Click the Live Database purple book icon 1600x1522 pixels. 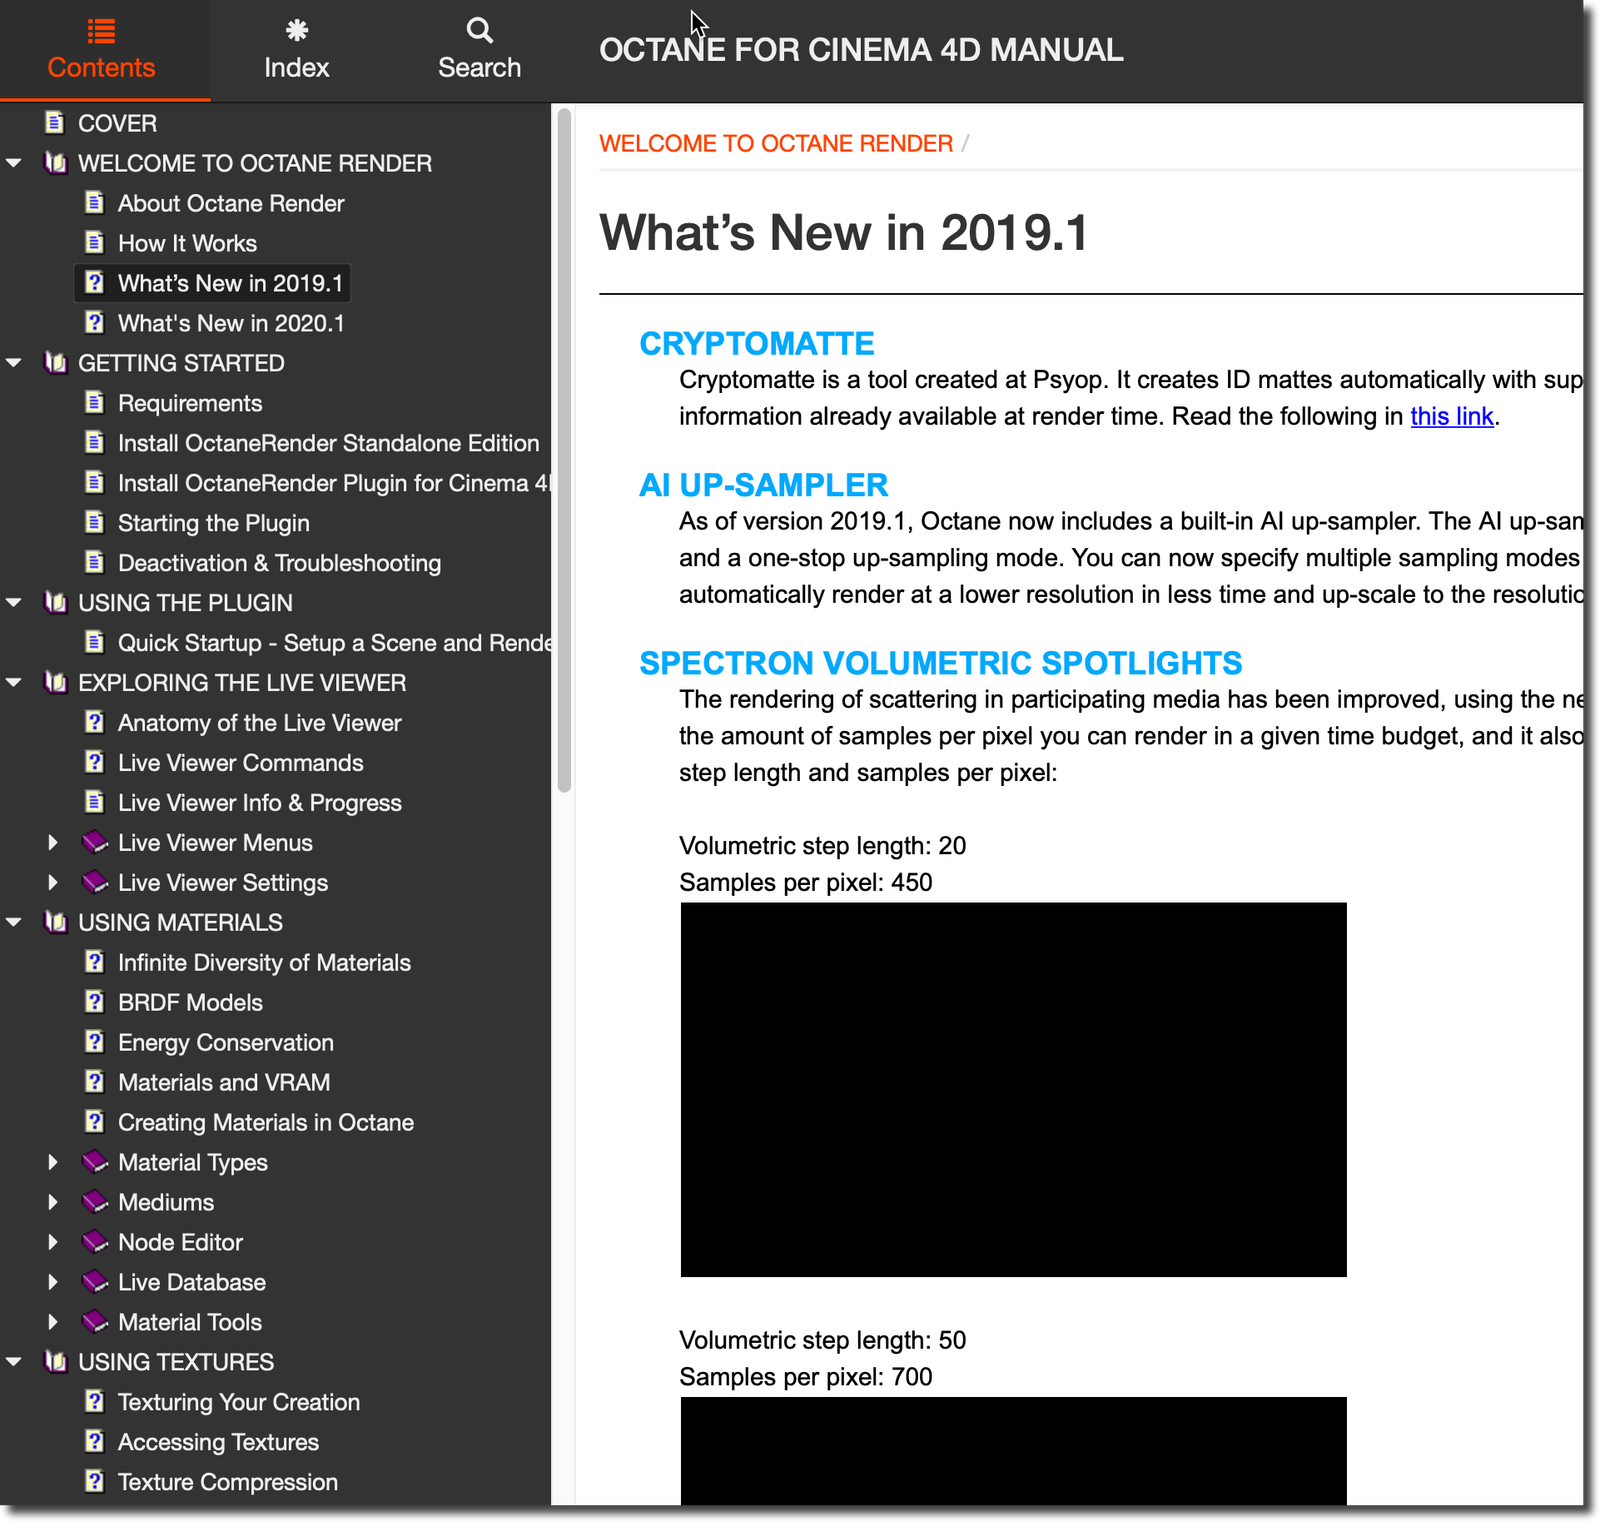click(95, 1282)
